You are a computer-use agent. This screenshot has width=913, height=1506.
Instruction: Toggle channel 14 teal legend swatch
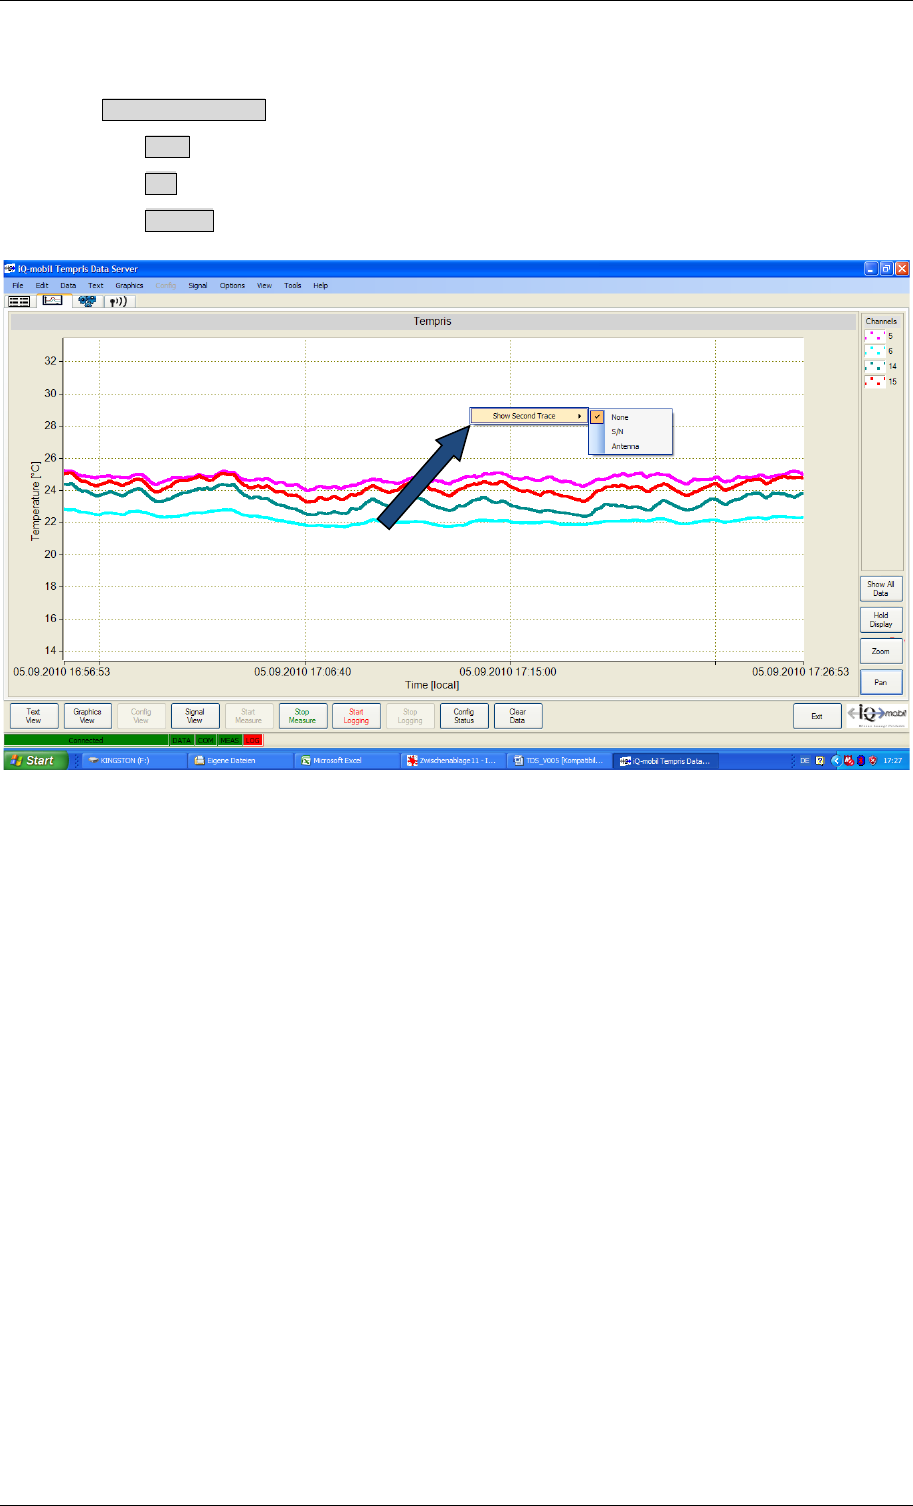[874, 366]
